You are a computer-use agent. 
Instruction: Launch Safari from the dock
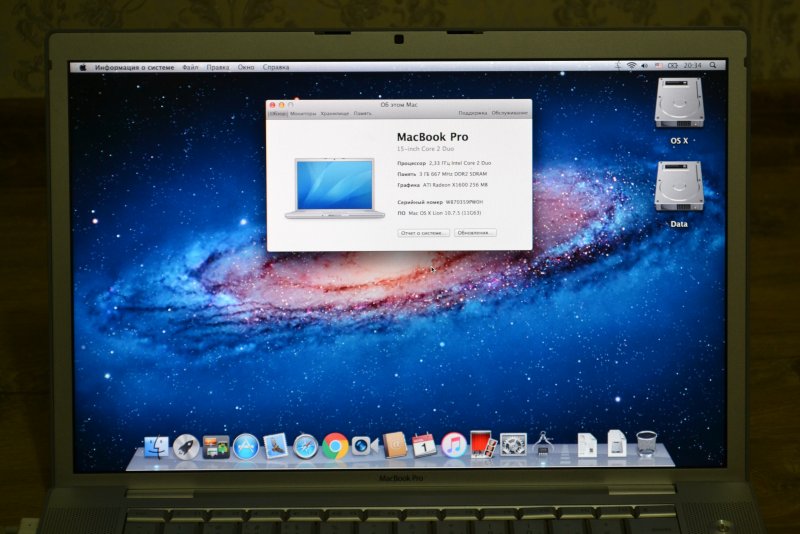click(x=305, y=446)
